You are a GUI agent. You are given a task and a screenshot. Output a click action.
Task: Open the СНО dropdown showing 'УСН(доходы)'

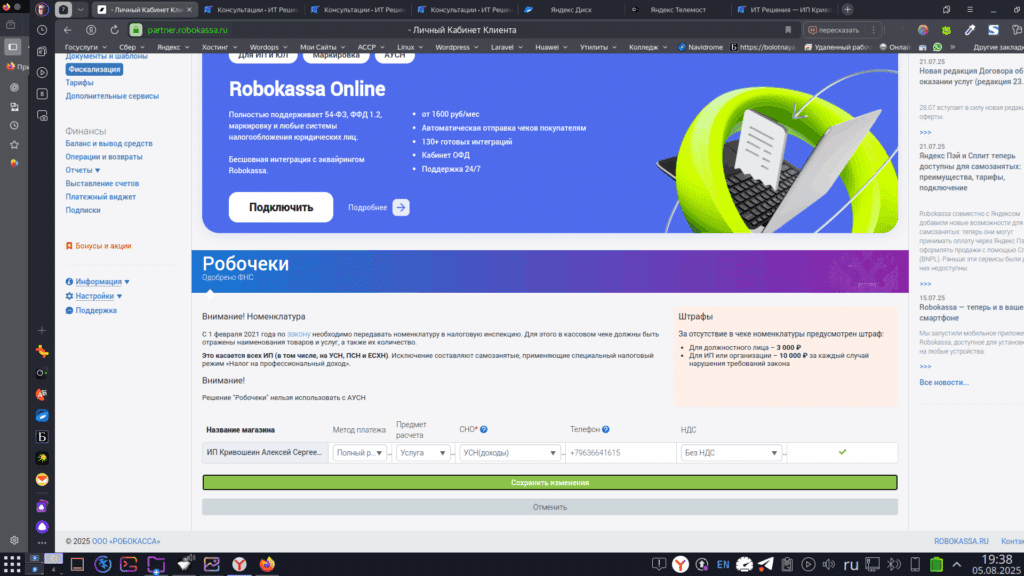pyautogui.click(x=509, y=453)
